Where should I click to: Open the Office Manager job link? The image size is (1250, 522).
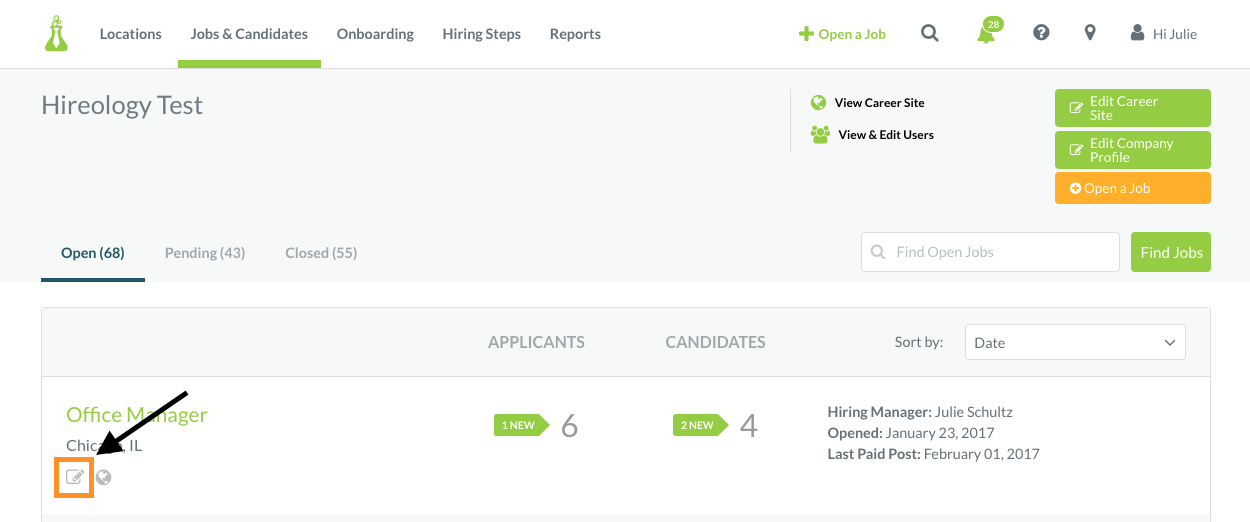tap(137, 415)
